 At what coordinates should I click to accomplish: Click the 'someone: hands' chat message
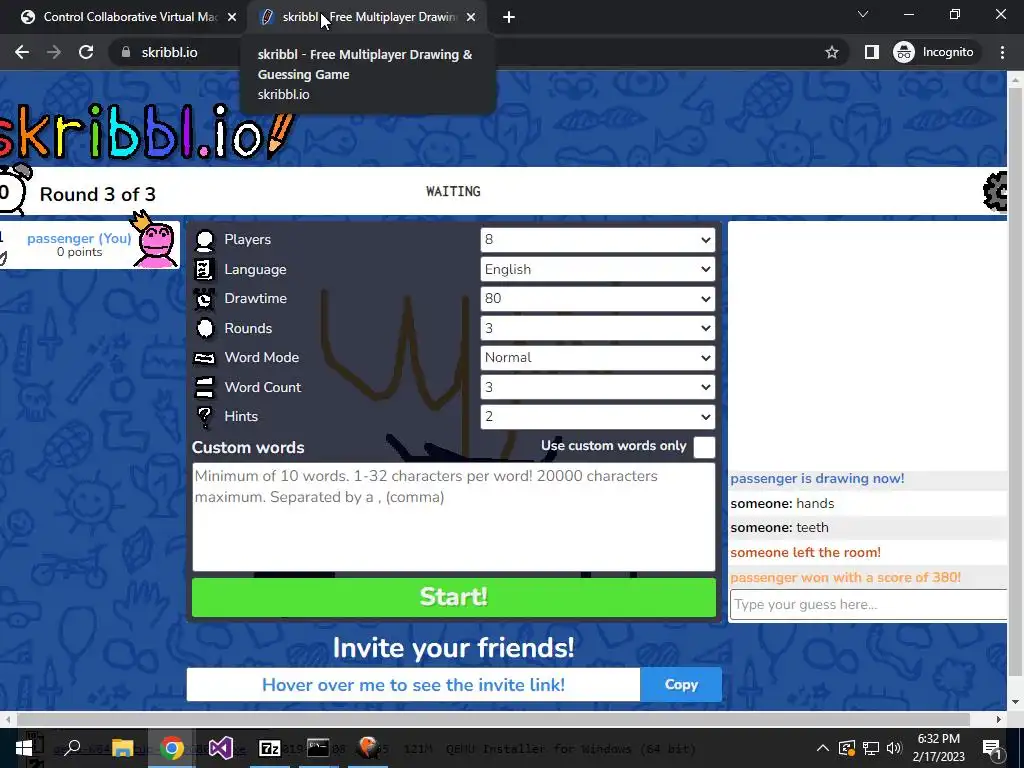coord(782,504)
